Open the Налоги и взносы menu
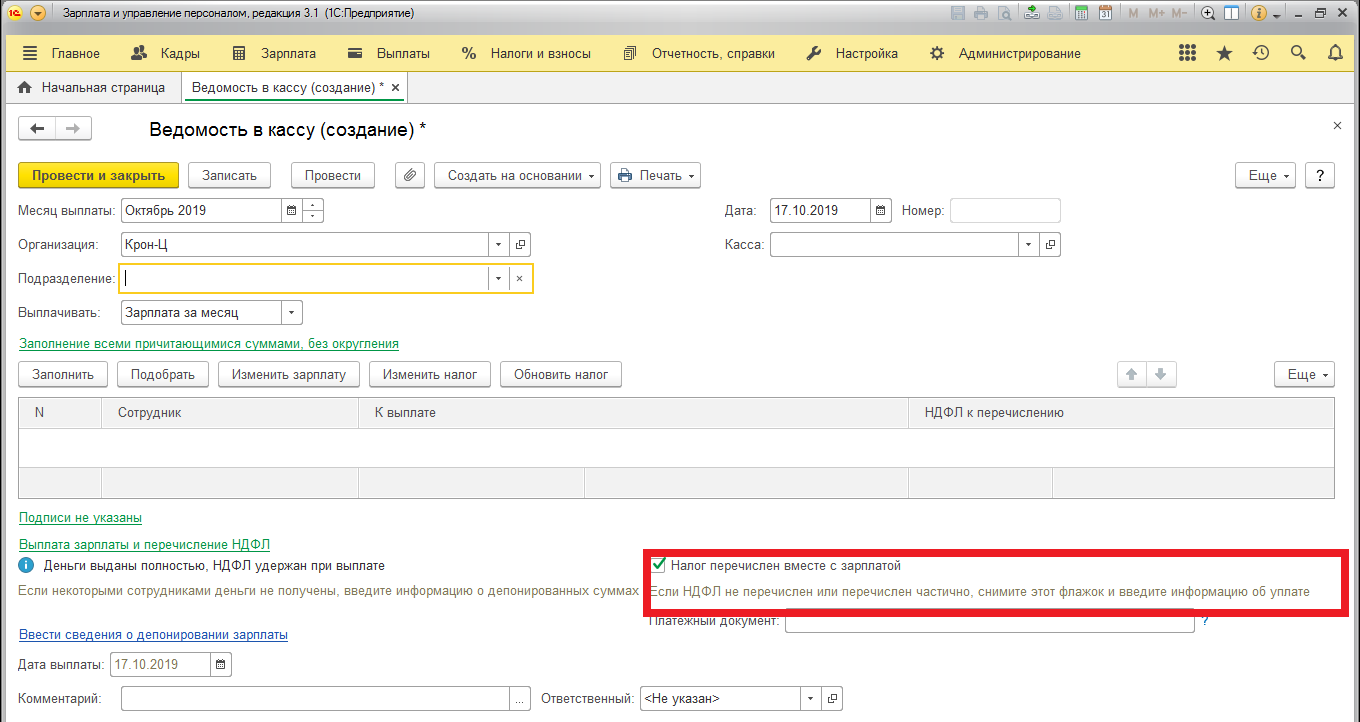The height and width of the screenshot is (722, 1360). (526, 53)
